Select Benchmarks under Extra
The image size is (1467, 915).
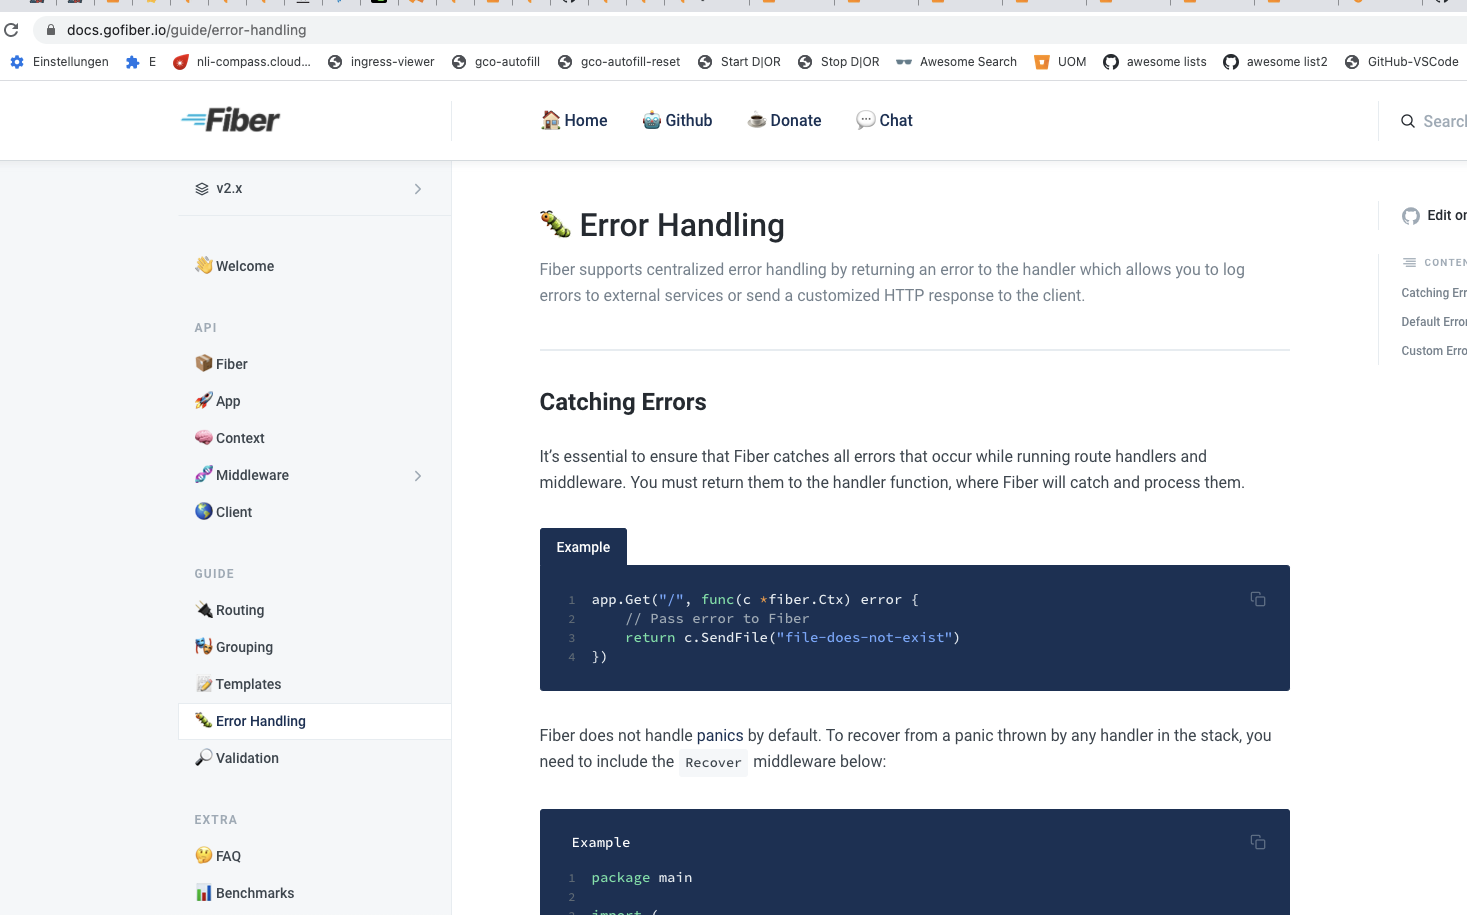tap(253, 893)
